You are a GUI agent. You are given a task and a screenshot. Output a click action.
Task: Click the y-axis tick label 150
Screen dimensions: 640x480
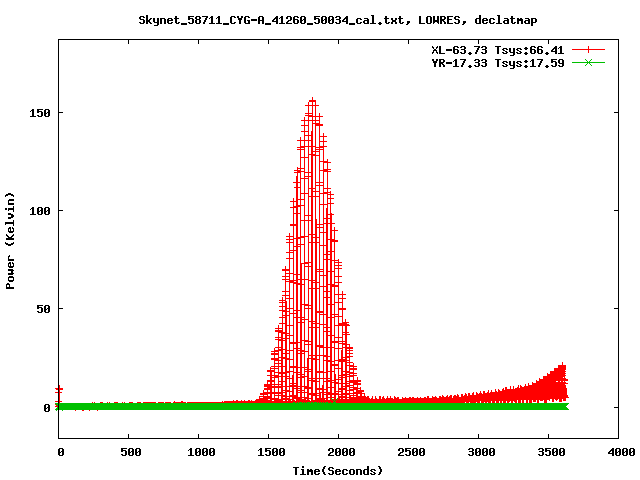(40, 113)
